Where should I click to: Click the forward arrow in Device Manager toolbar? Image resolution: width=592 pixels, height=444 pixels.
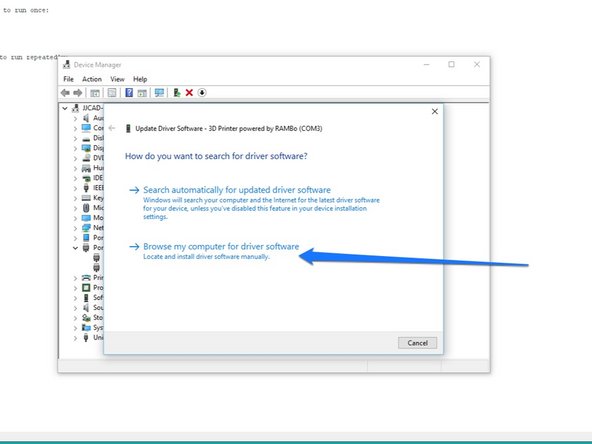pos(78,92)
